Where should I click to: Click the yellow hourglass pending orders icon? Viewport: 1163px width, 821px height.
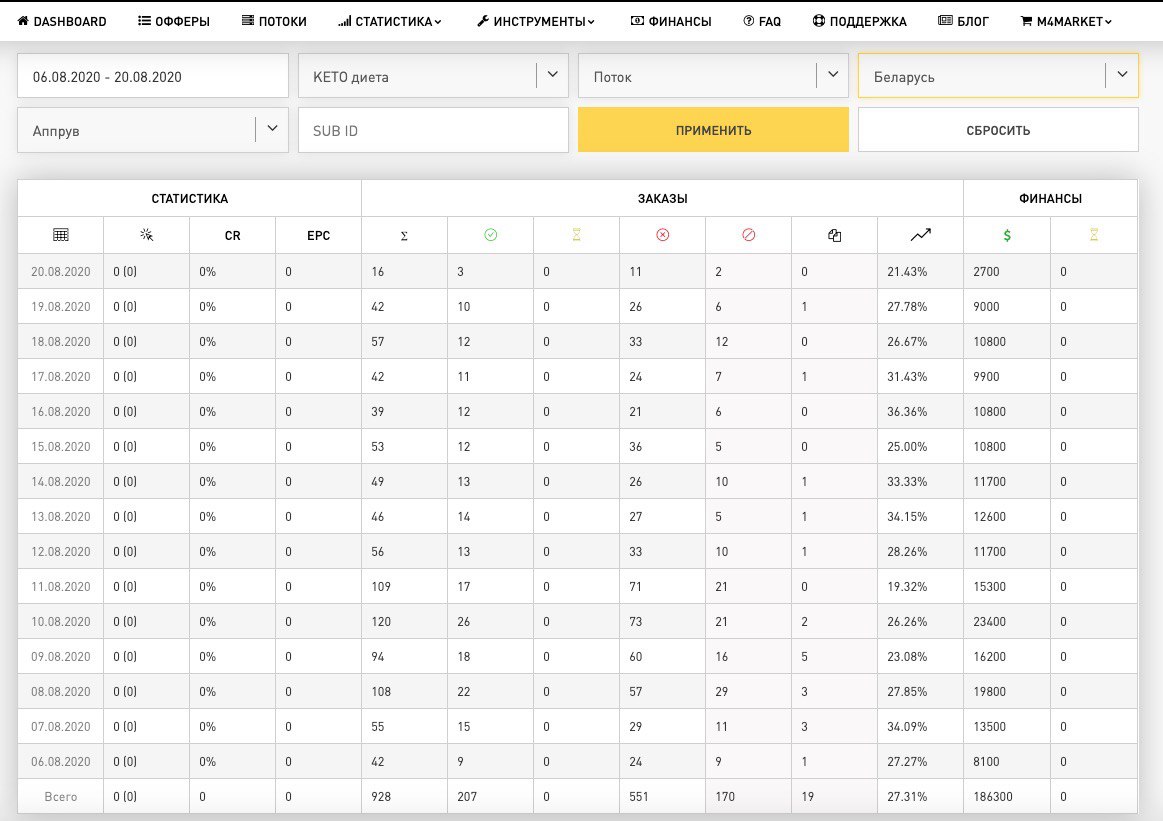tap(576, 234)
